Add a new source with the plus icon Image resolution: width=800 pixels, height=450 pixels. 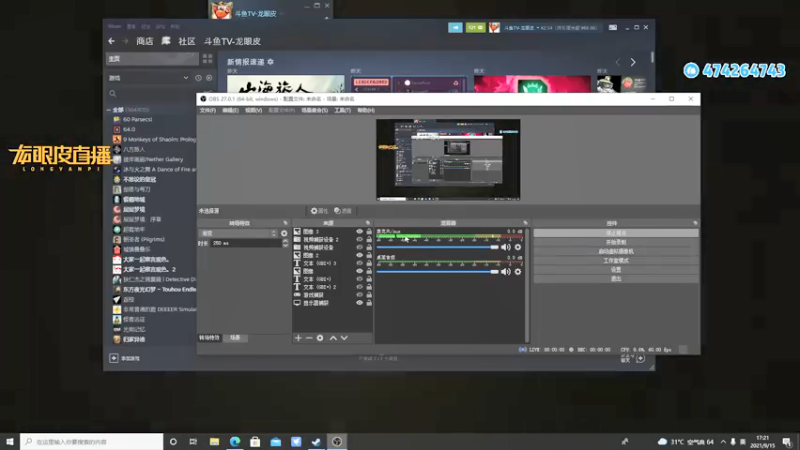click(x=298, y=338)
